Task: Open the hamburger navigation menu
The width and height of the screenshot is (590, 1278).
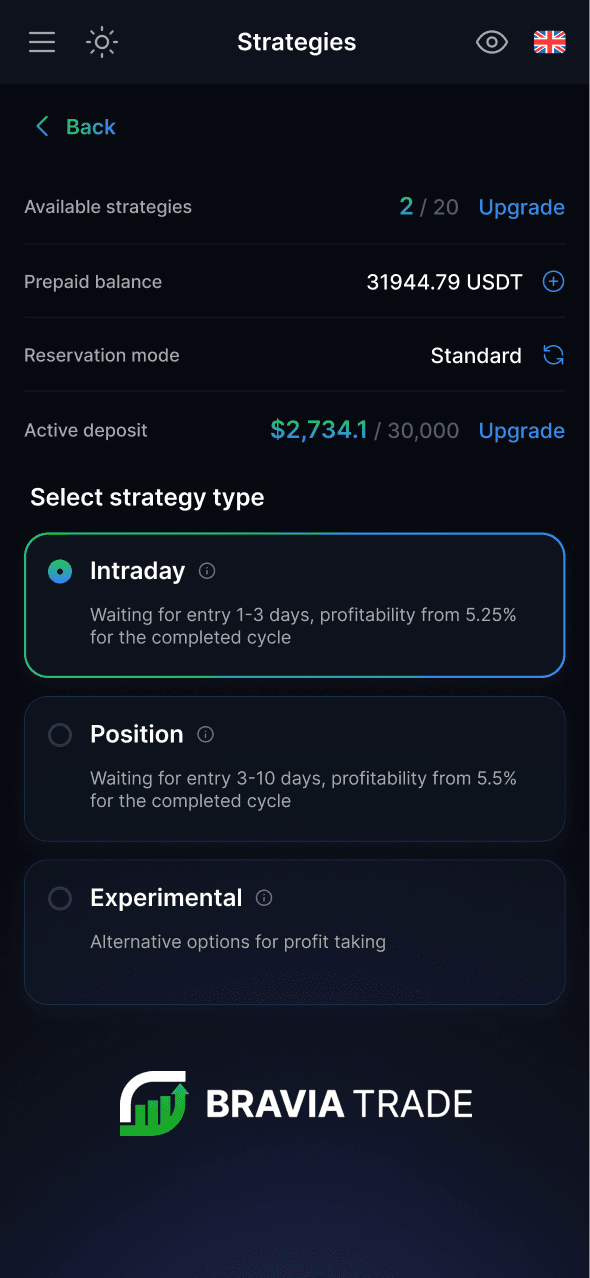Action: pos(41,42)
